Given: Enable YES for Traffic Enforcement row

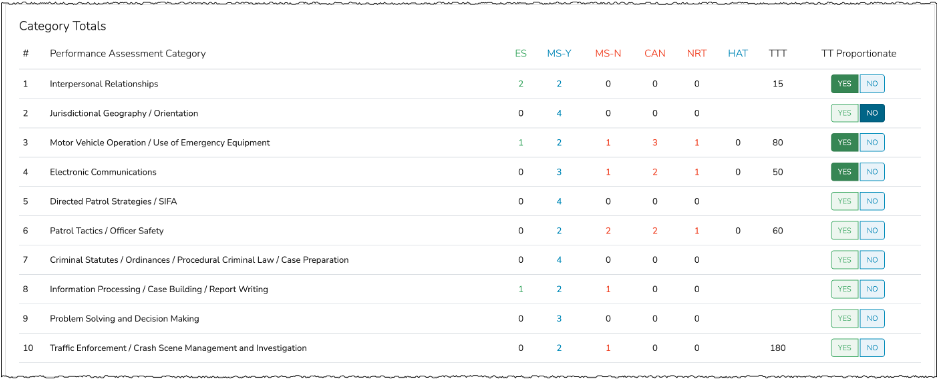Looking at the screenshot, I should pos(845,348).
